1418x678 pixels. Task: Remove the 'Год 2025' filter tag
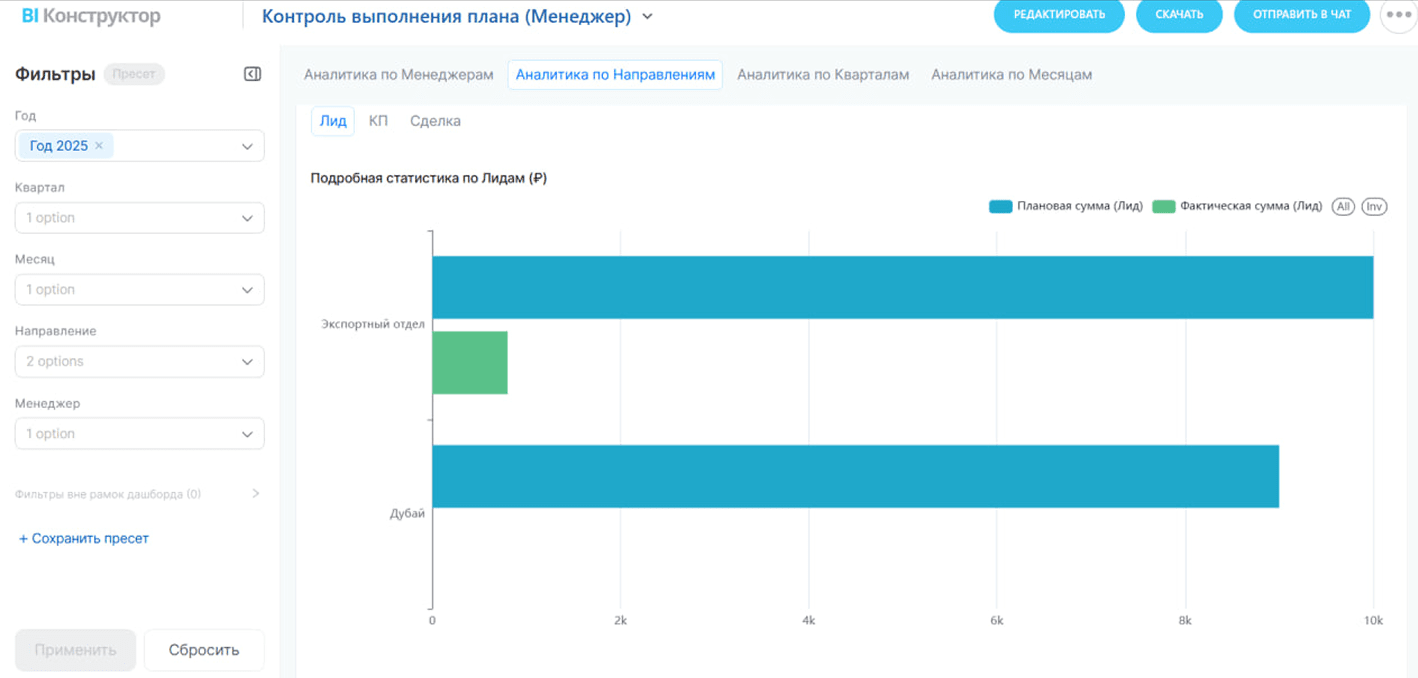(x=99, y=146)
